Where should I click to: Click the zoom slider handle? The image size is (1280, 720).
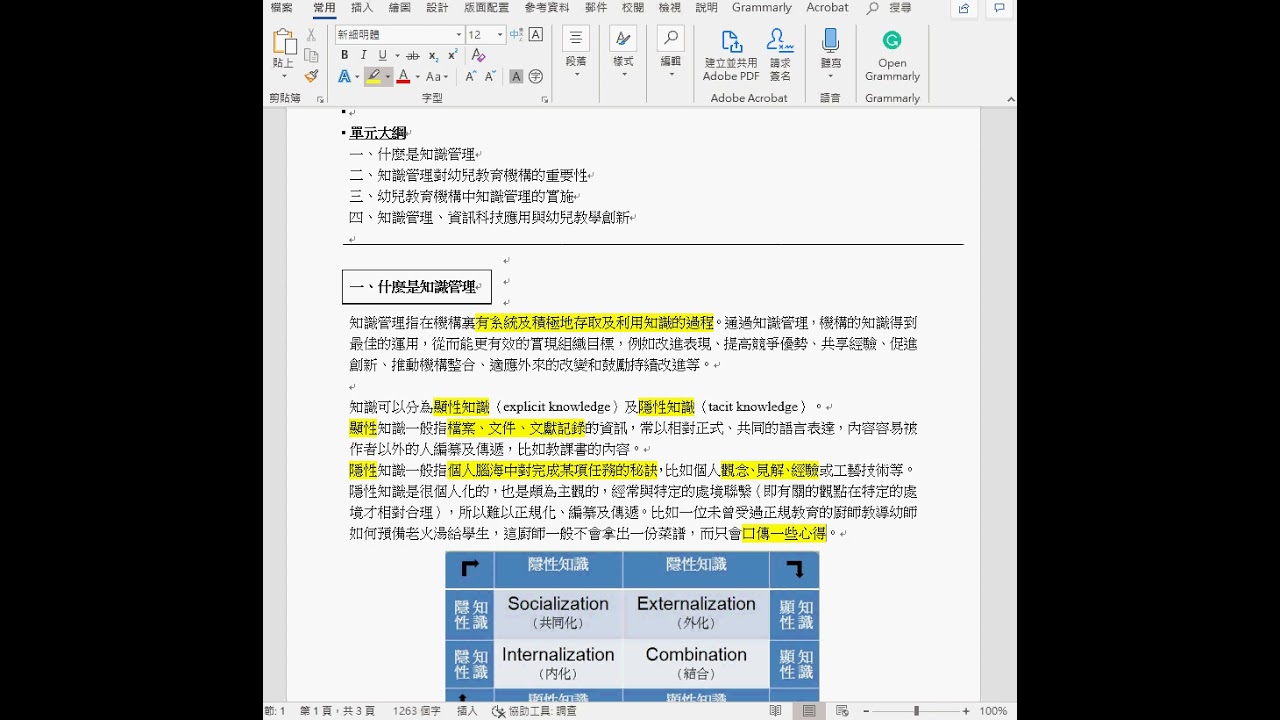coord(916,711)
